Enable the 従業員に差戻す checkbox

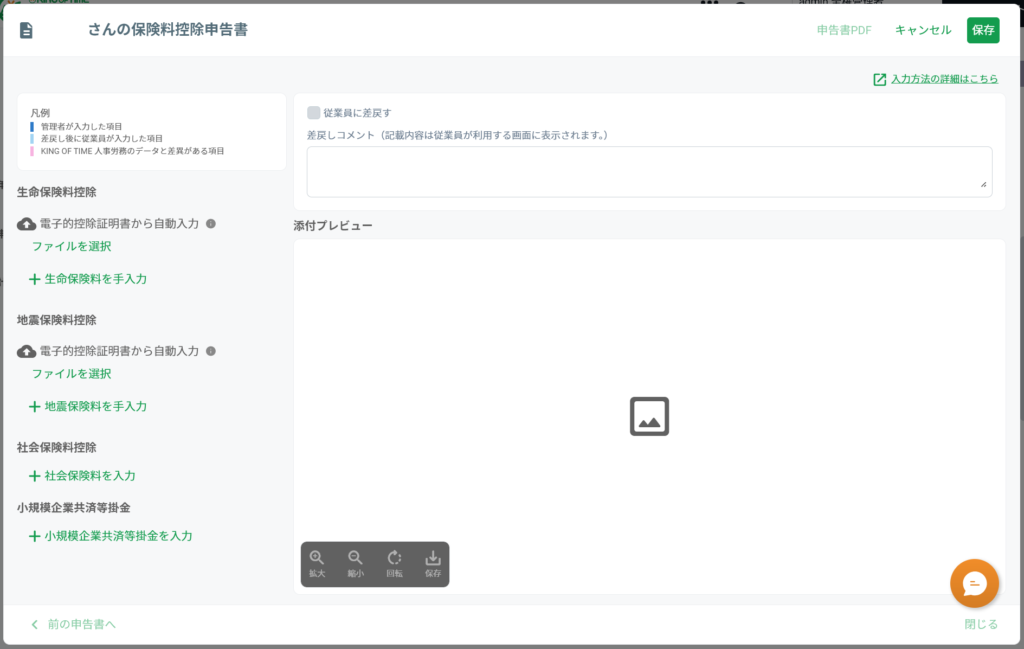(x=314, y=113)
